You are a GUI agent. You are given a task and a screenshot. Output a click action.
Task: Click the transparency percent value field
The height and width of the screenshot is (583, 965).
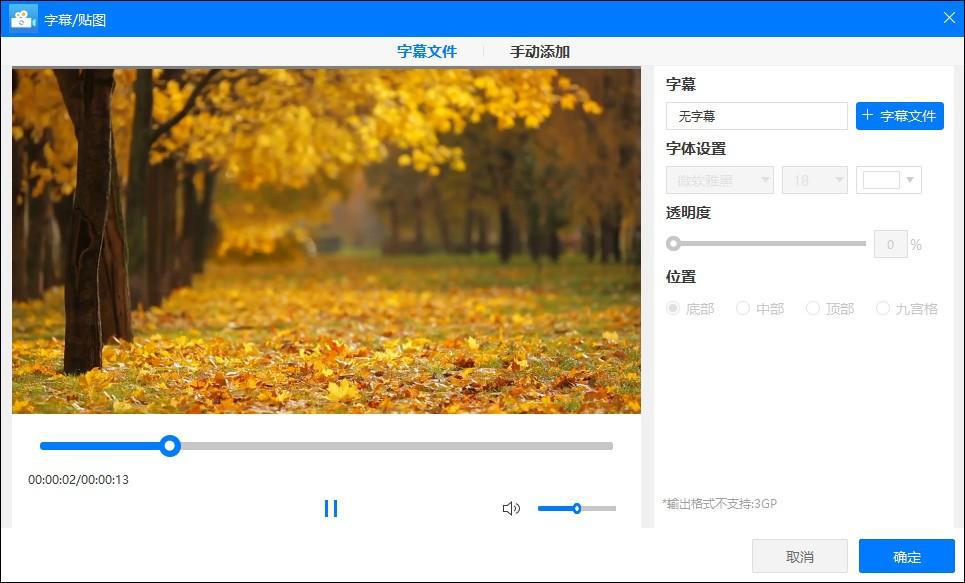click(891, 244)
